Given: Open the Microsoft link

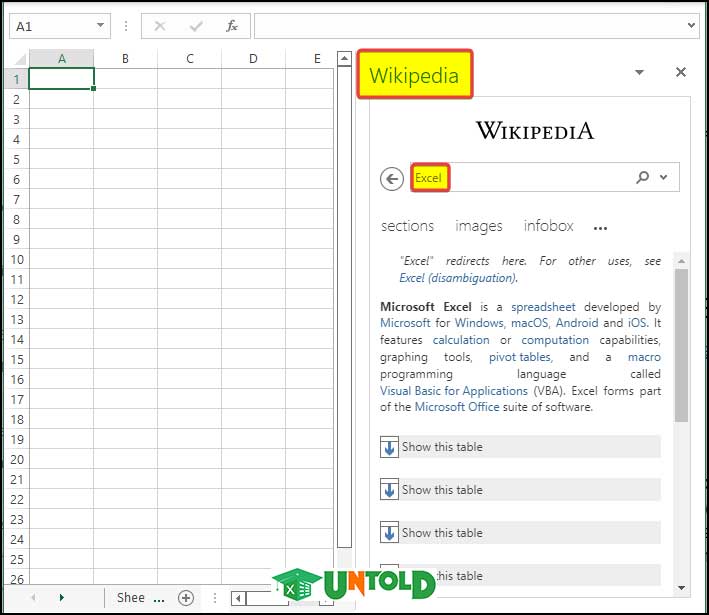Looking at the screenshot, I should tap(405, 323).
